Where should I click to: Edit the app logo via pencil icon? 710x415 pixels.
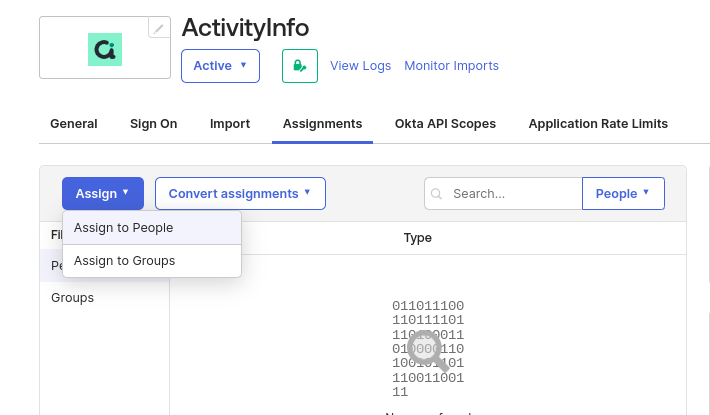click(x=158, y=29)
